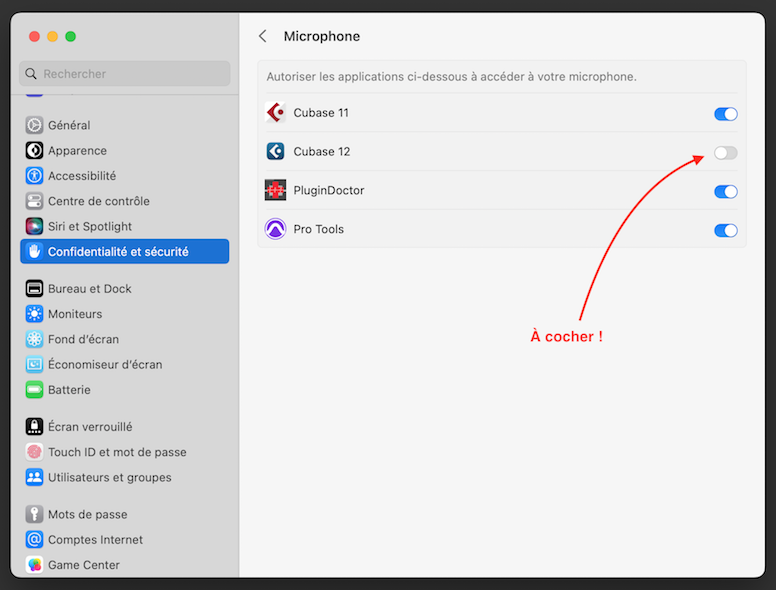Open Général settings section
776x590 pixels.
(x=69, y=125)
